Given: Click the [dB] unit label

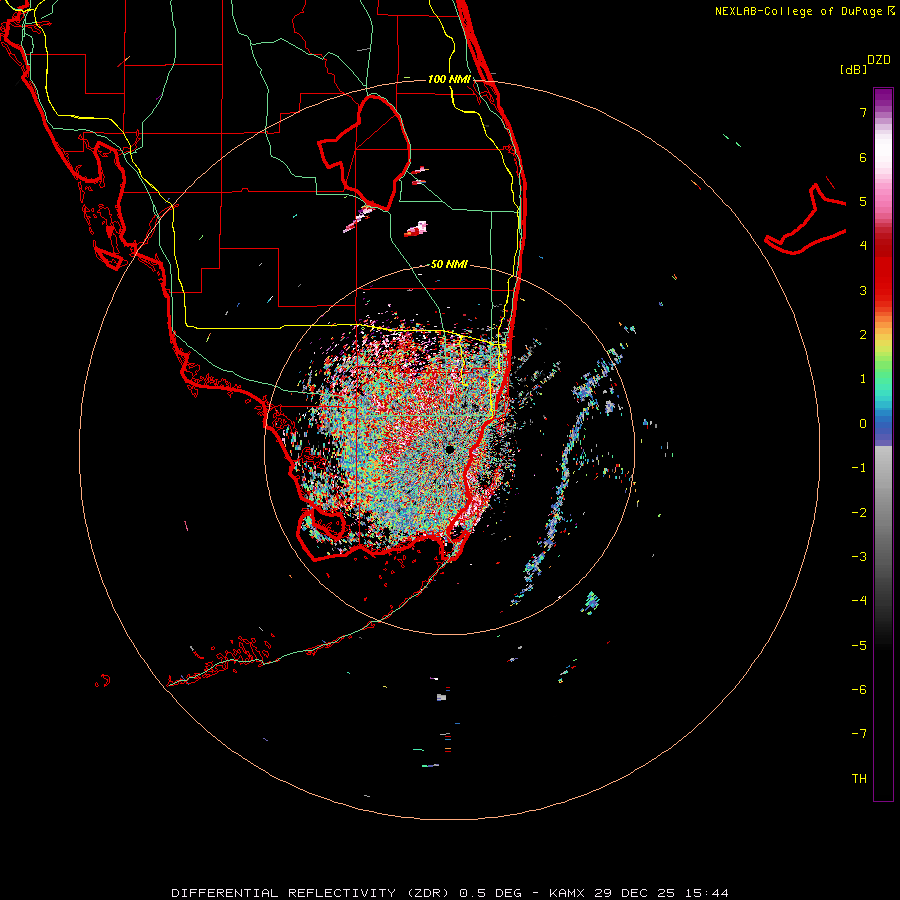Looking at the screenshot, I should (854, 69).
